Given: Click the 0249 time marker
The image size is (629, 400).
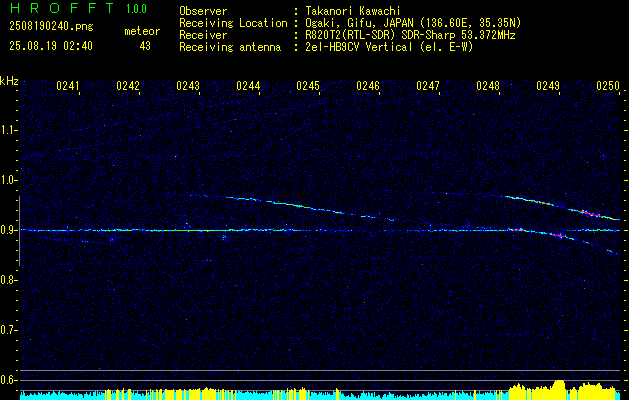Looking at the screenshot, I should [x=548, y=85].
